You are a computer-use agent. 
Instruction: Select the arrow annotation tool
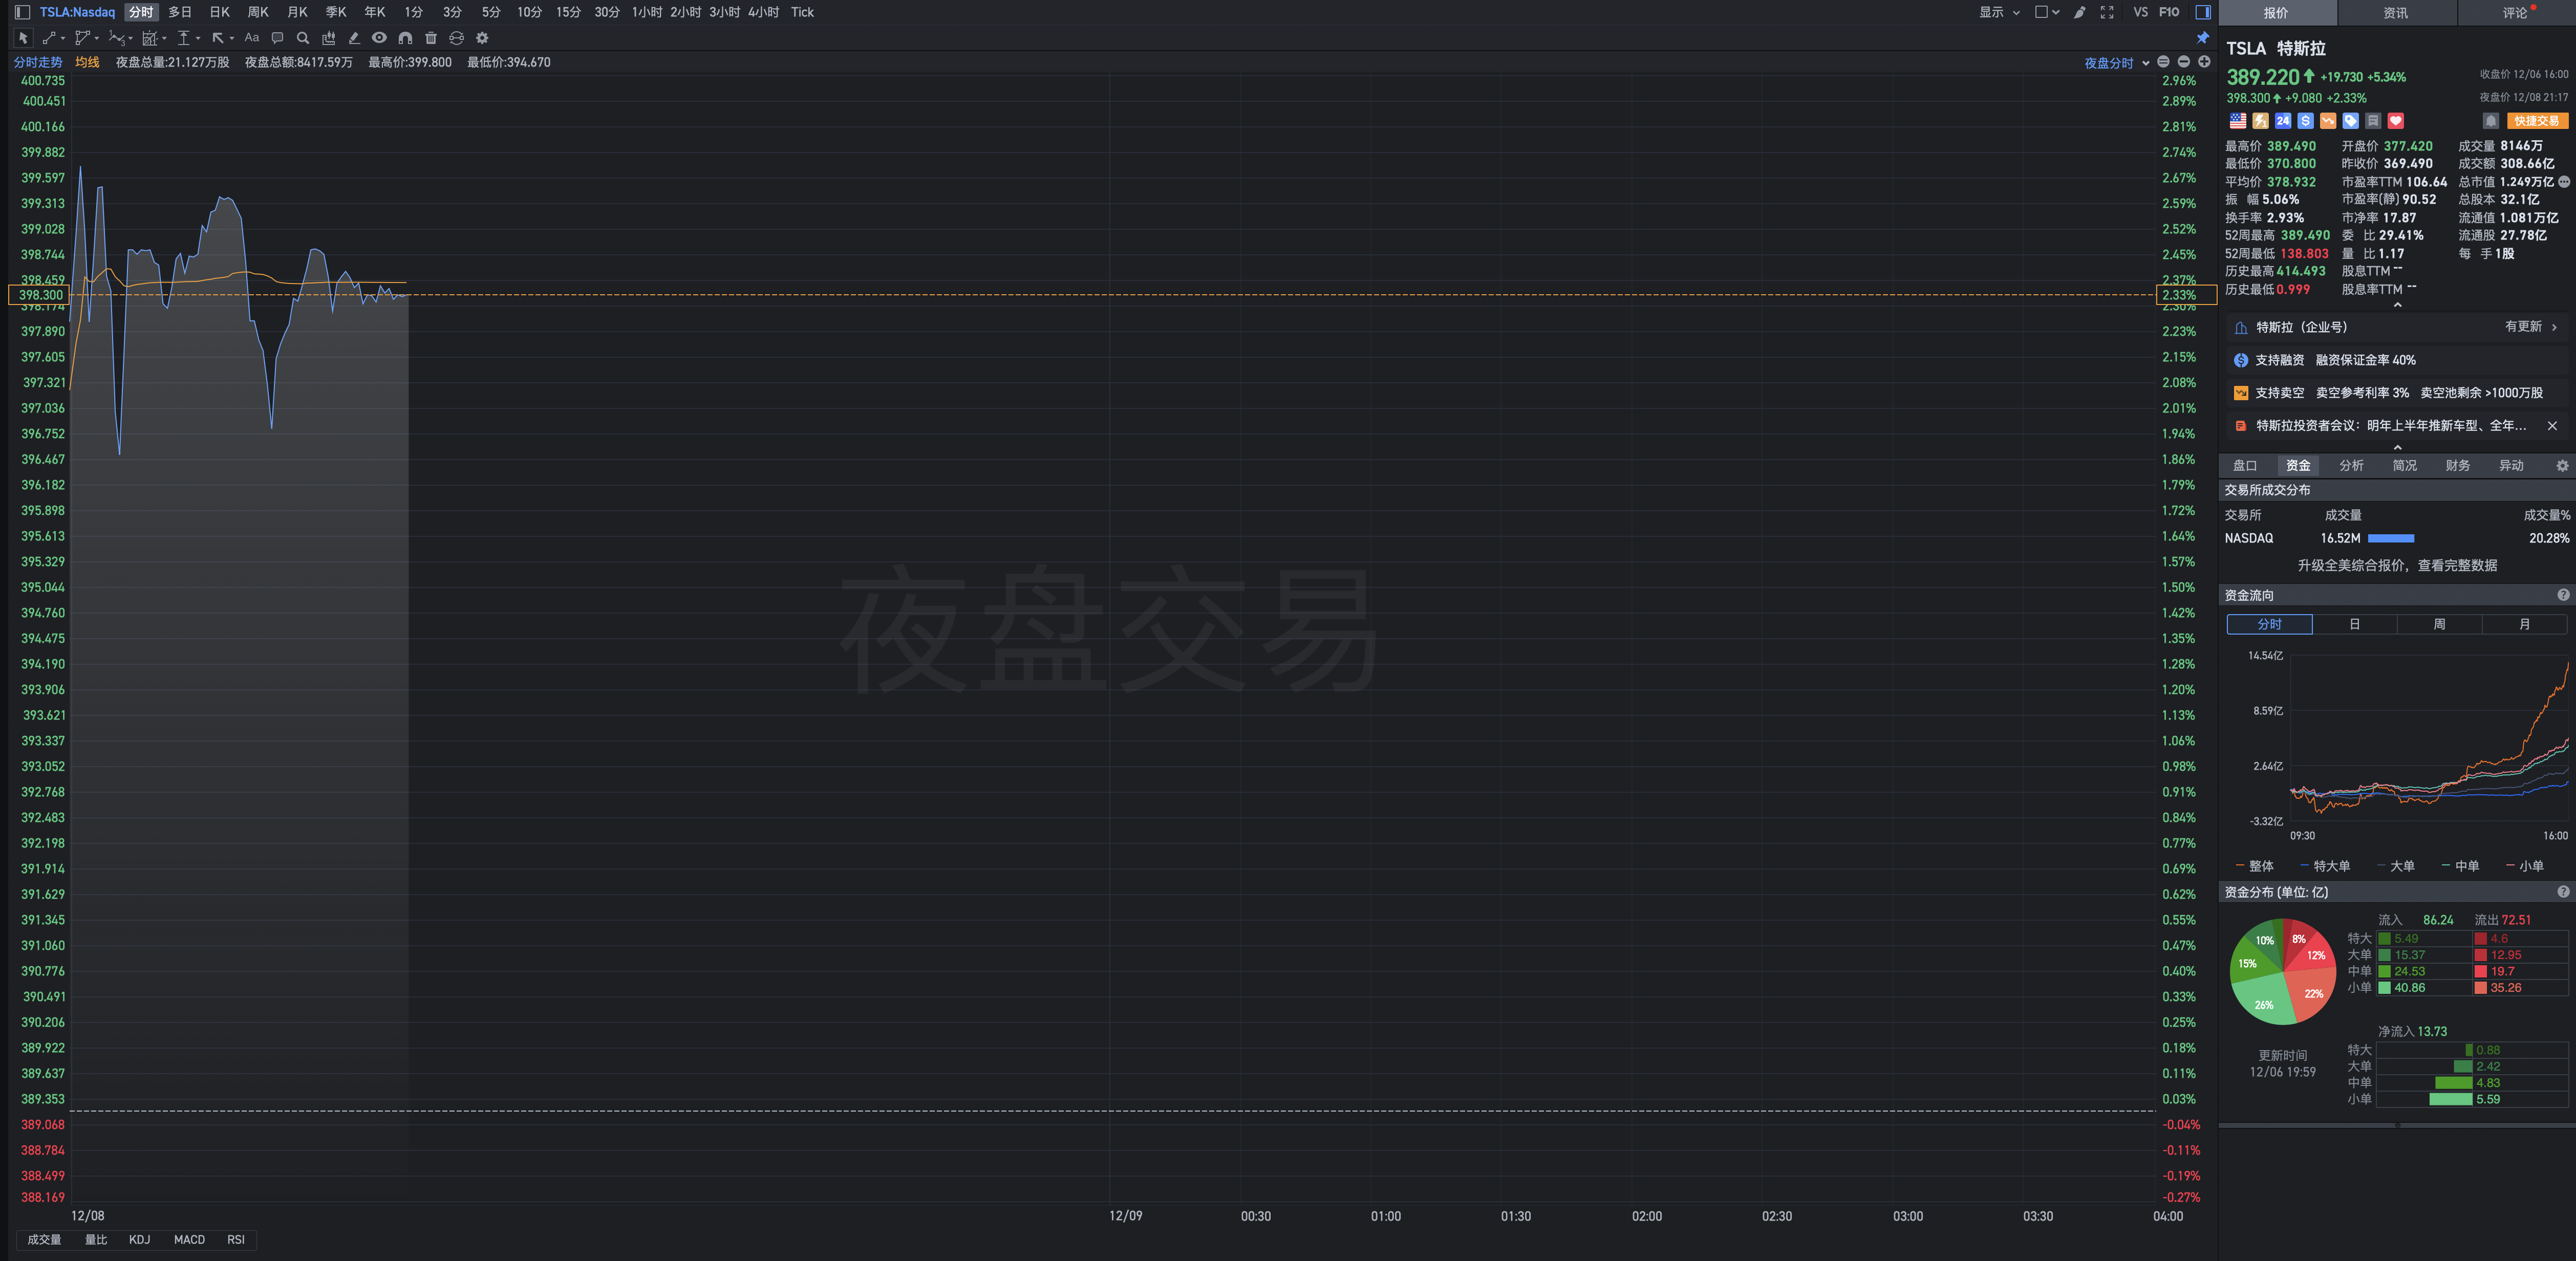[217, 38]
